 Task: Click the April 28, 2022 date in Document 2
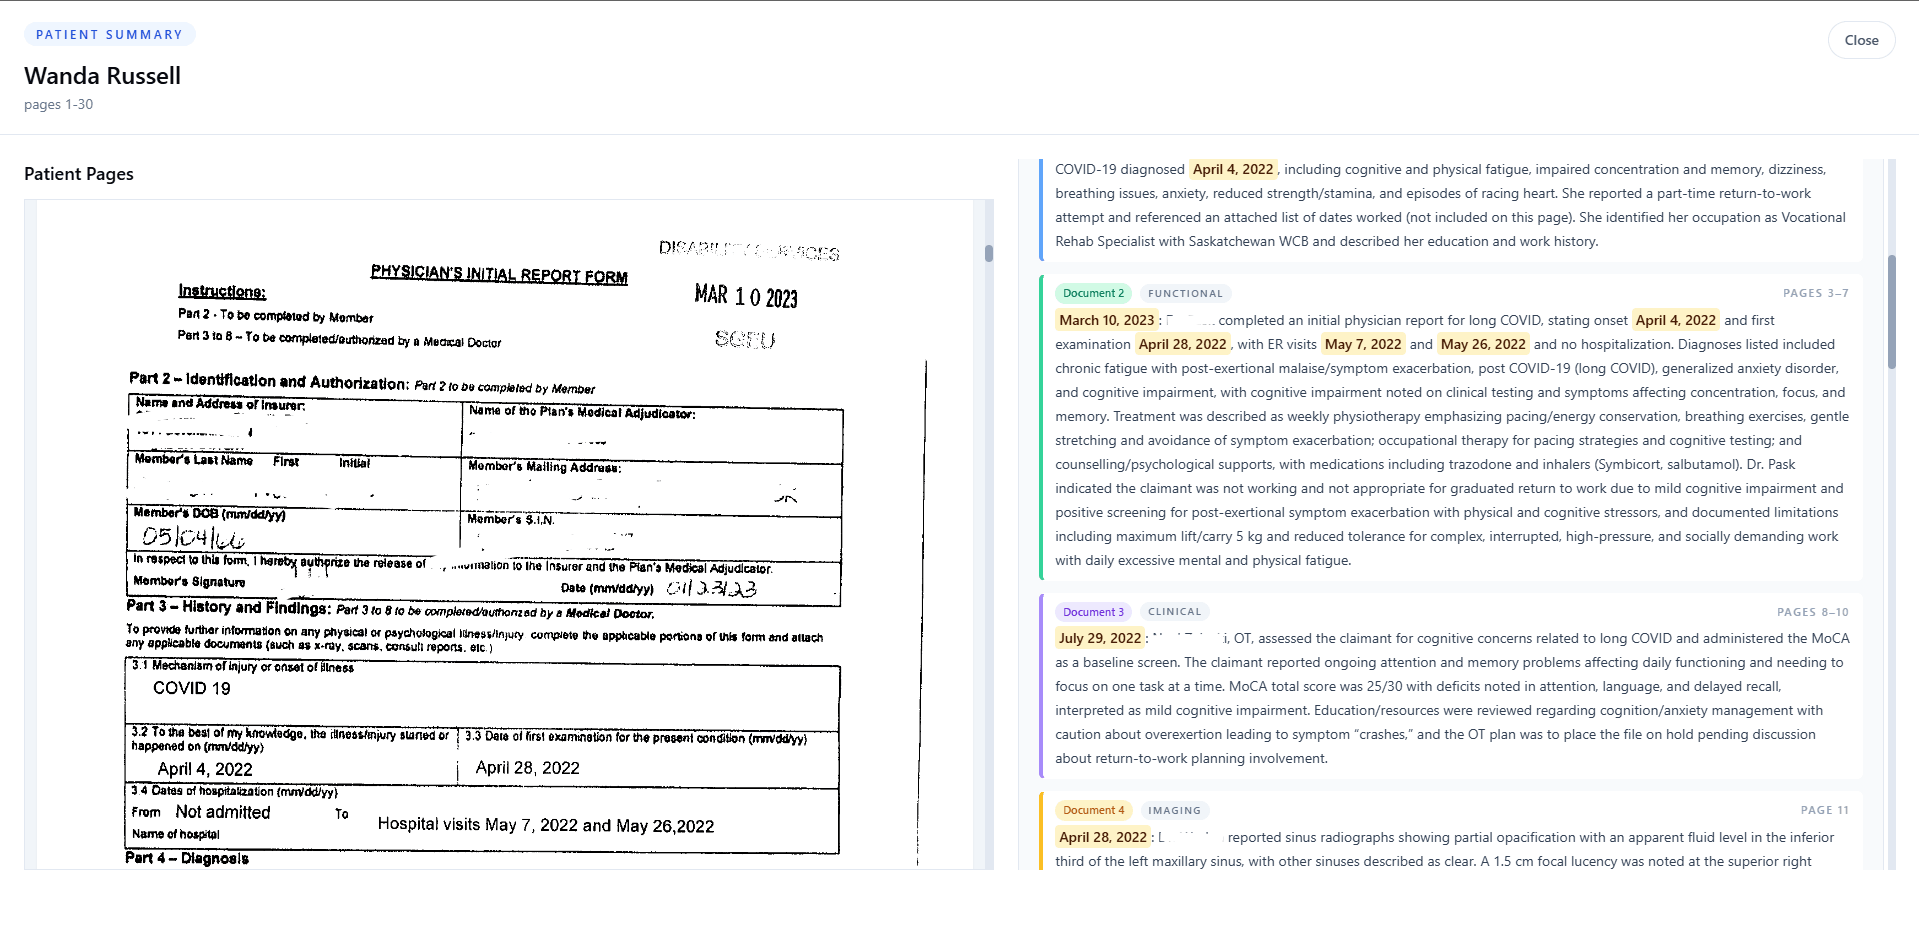[x=1182, y=344]
